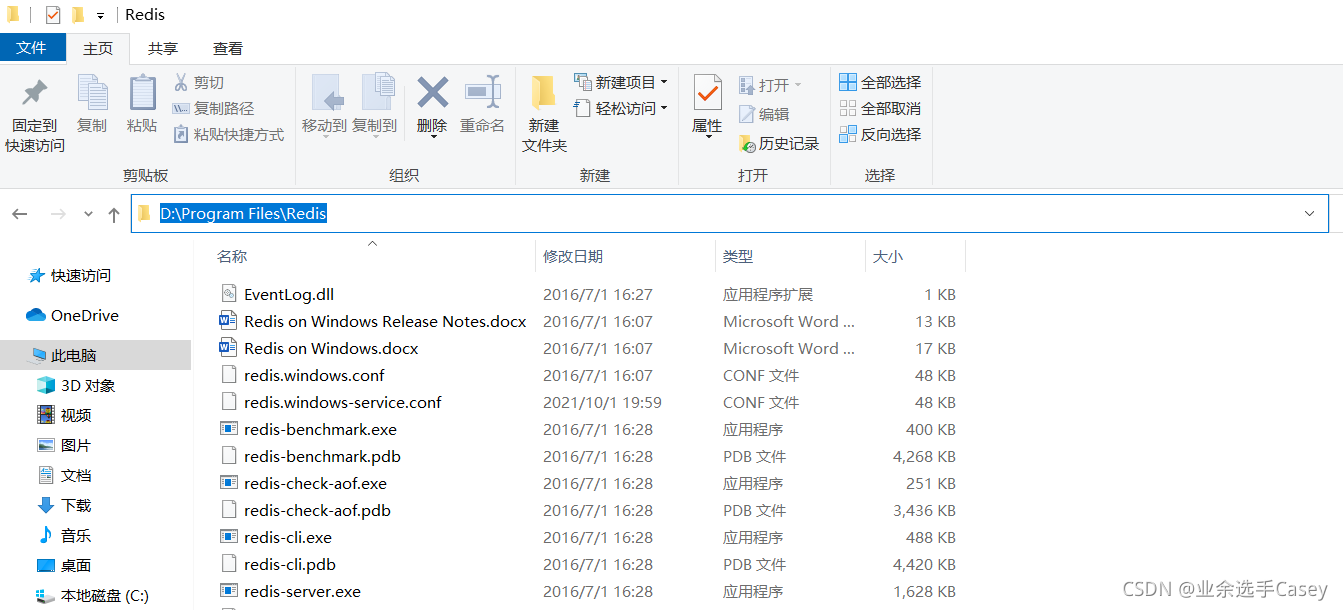Image resolution: width=1343 pixels, height=610 pixels.
Task: Click Cut (剪切) scissors icon
Action: click(182, 82)
